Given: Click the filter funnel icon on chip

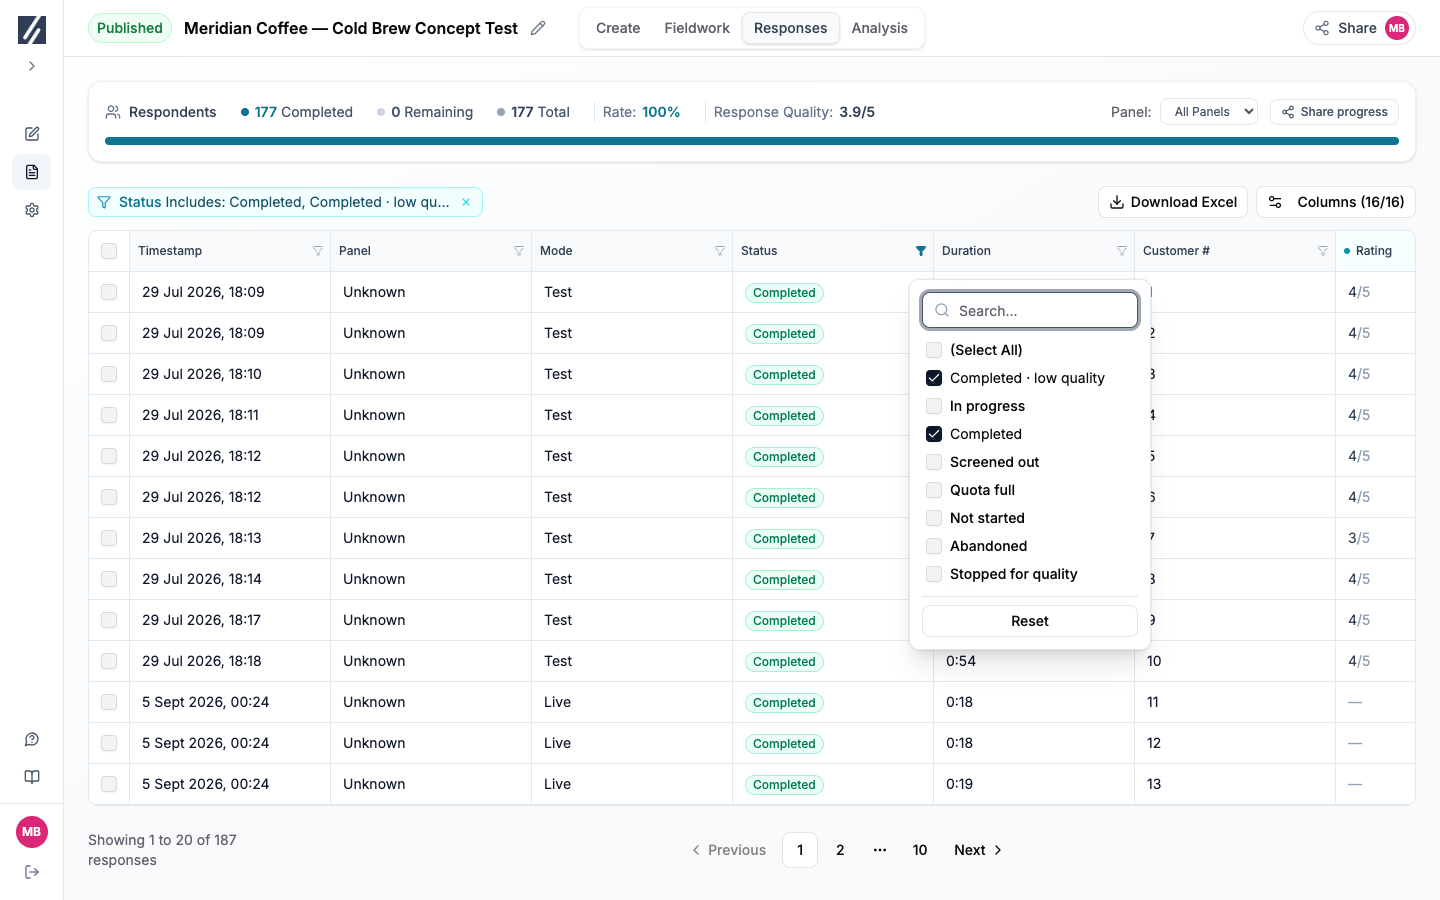Looking at the screenshot, I should (104, 202).
